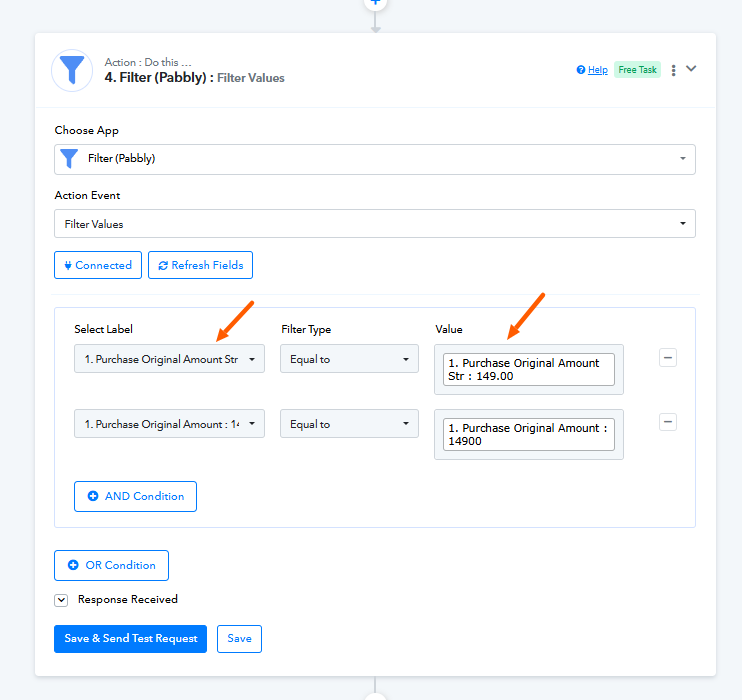Remove the first condition with minus icon
This screenshot has height=700, width=742.
pos(668,358)
